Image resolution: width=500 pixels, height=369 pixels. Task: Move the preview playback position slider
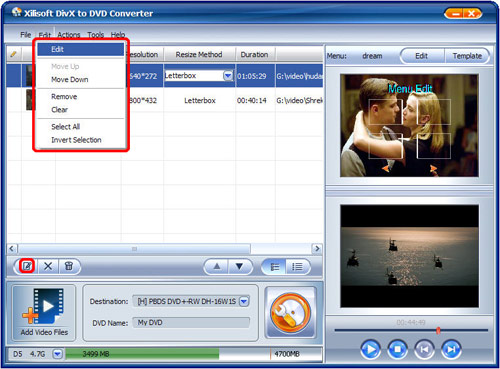click(438, 330)
